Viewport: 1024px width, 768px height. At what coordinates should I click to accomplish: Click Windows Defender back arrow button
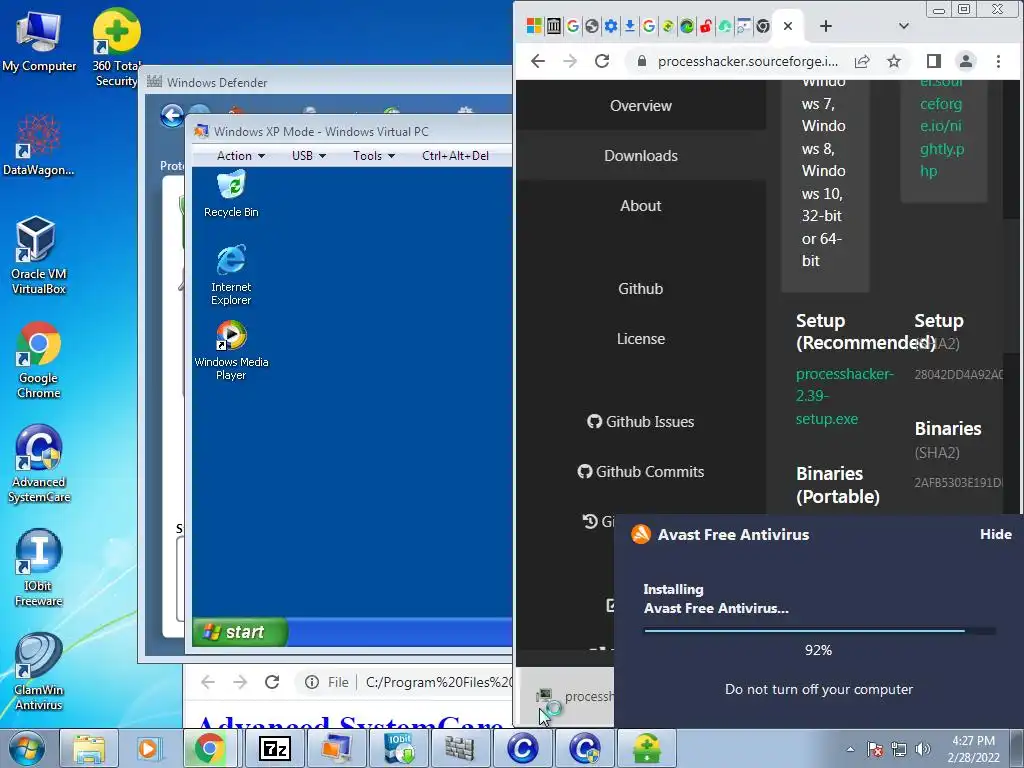(x=172, y=116)
